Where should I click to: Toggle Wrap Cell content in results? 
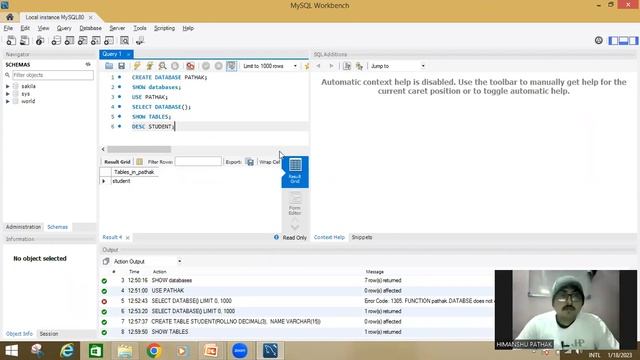[x=269, y=162]
